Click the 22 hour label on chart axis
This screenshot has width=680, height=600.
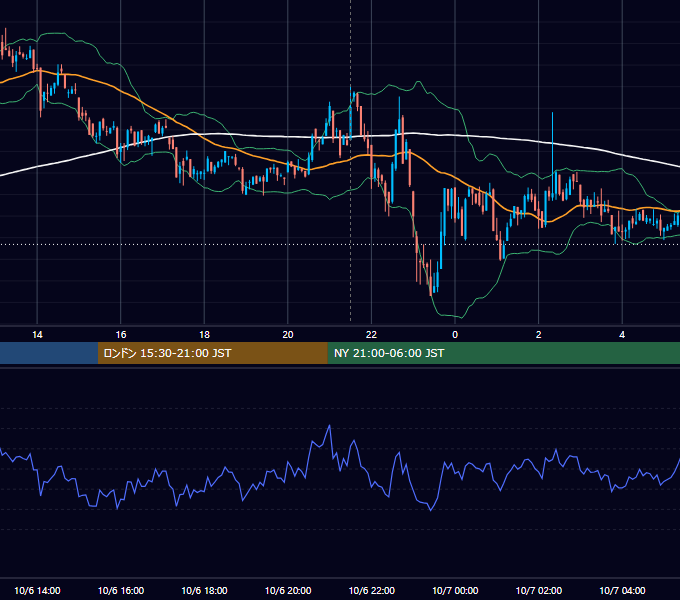point(371,335)
